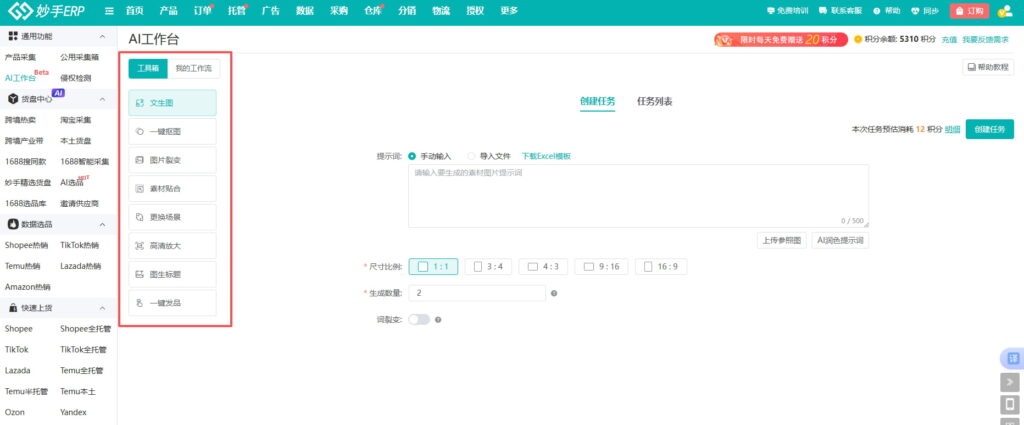Image resolution: width=1024 pixels, height=425 pixels.
Task: Click the 明细 link beside estimated points
Action: (953, 130)
